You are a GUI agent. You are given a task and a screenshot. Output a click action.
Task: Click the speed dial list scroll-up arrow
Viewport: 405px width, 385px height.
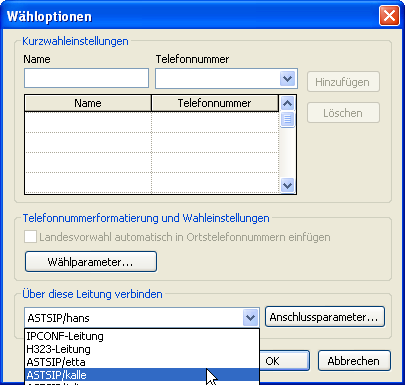pyautogui.click(x=287, y=103)
